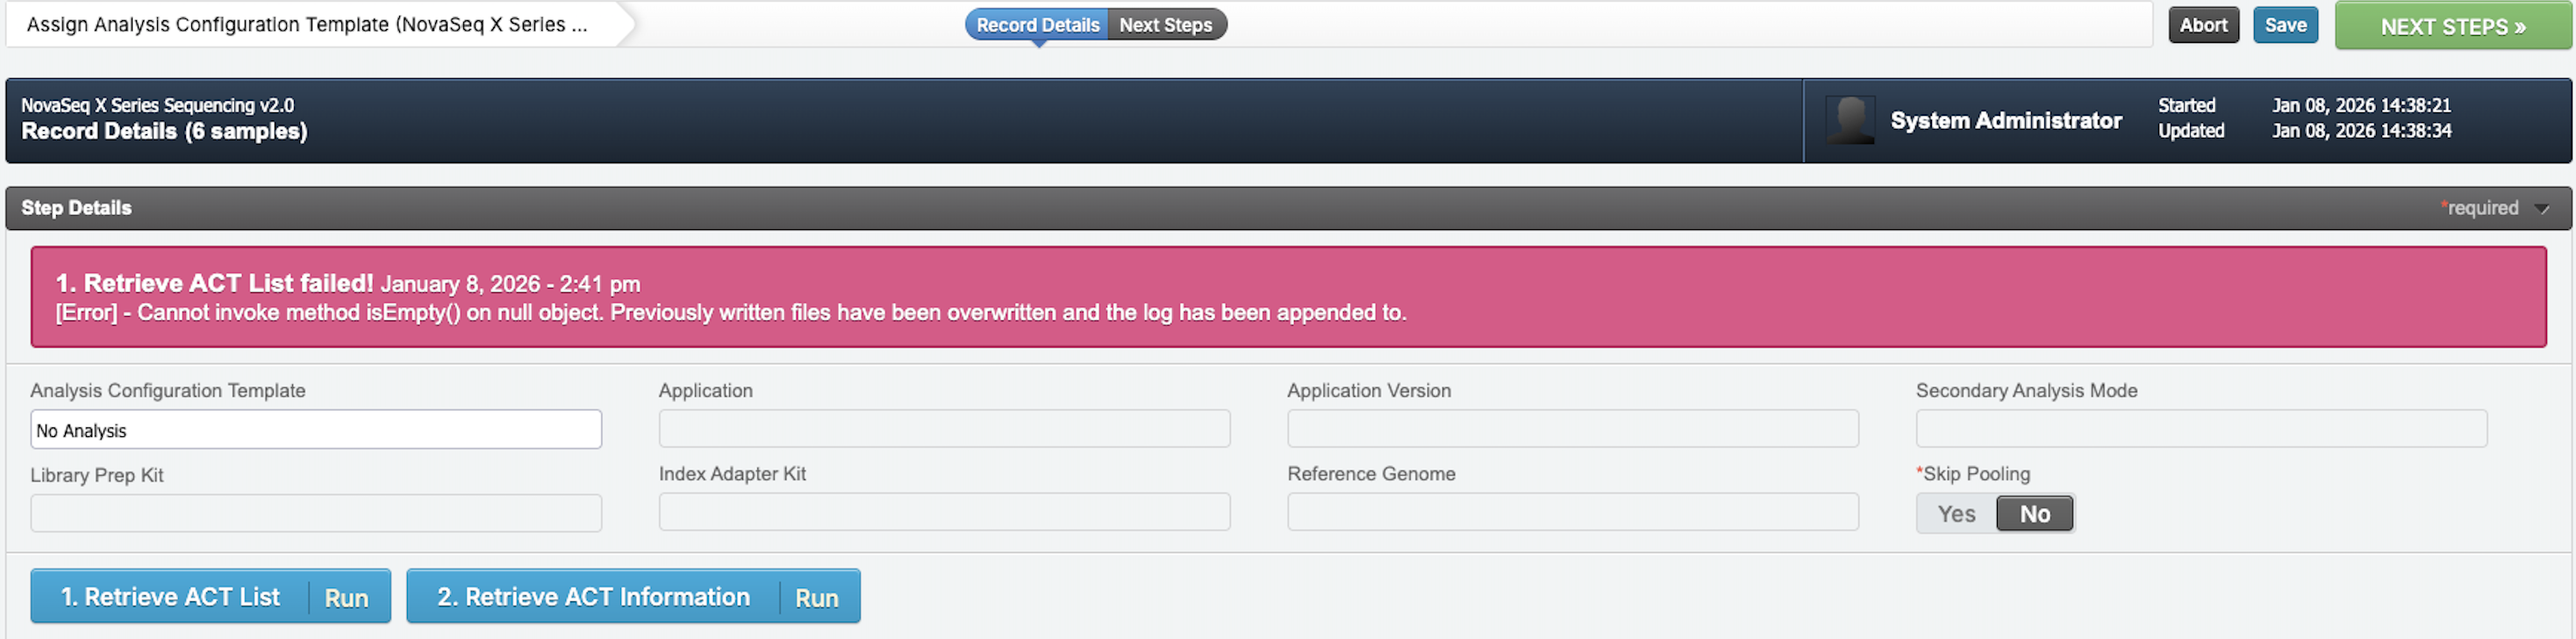Switch to the Record Details tab

(1036, 25)
